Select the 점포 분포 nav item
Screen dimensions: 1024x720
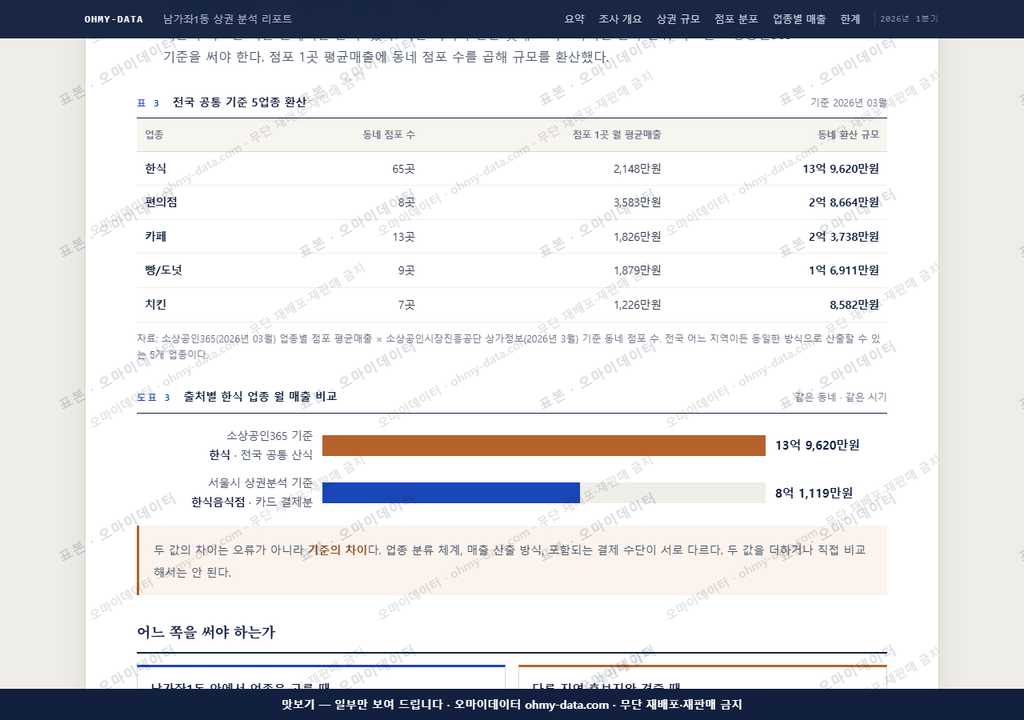pos(736,19)
